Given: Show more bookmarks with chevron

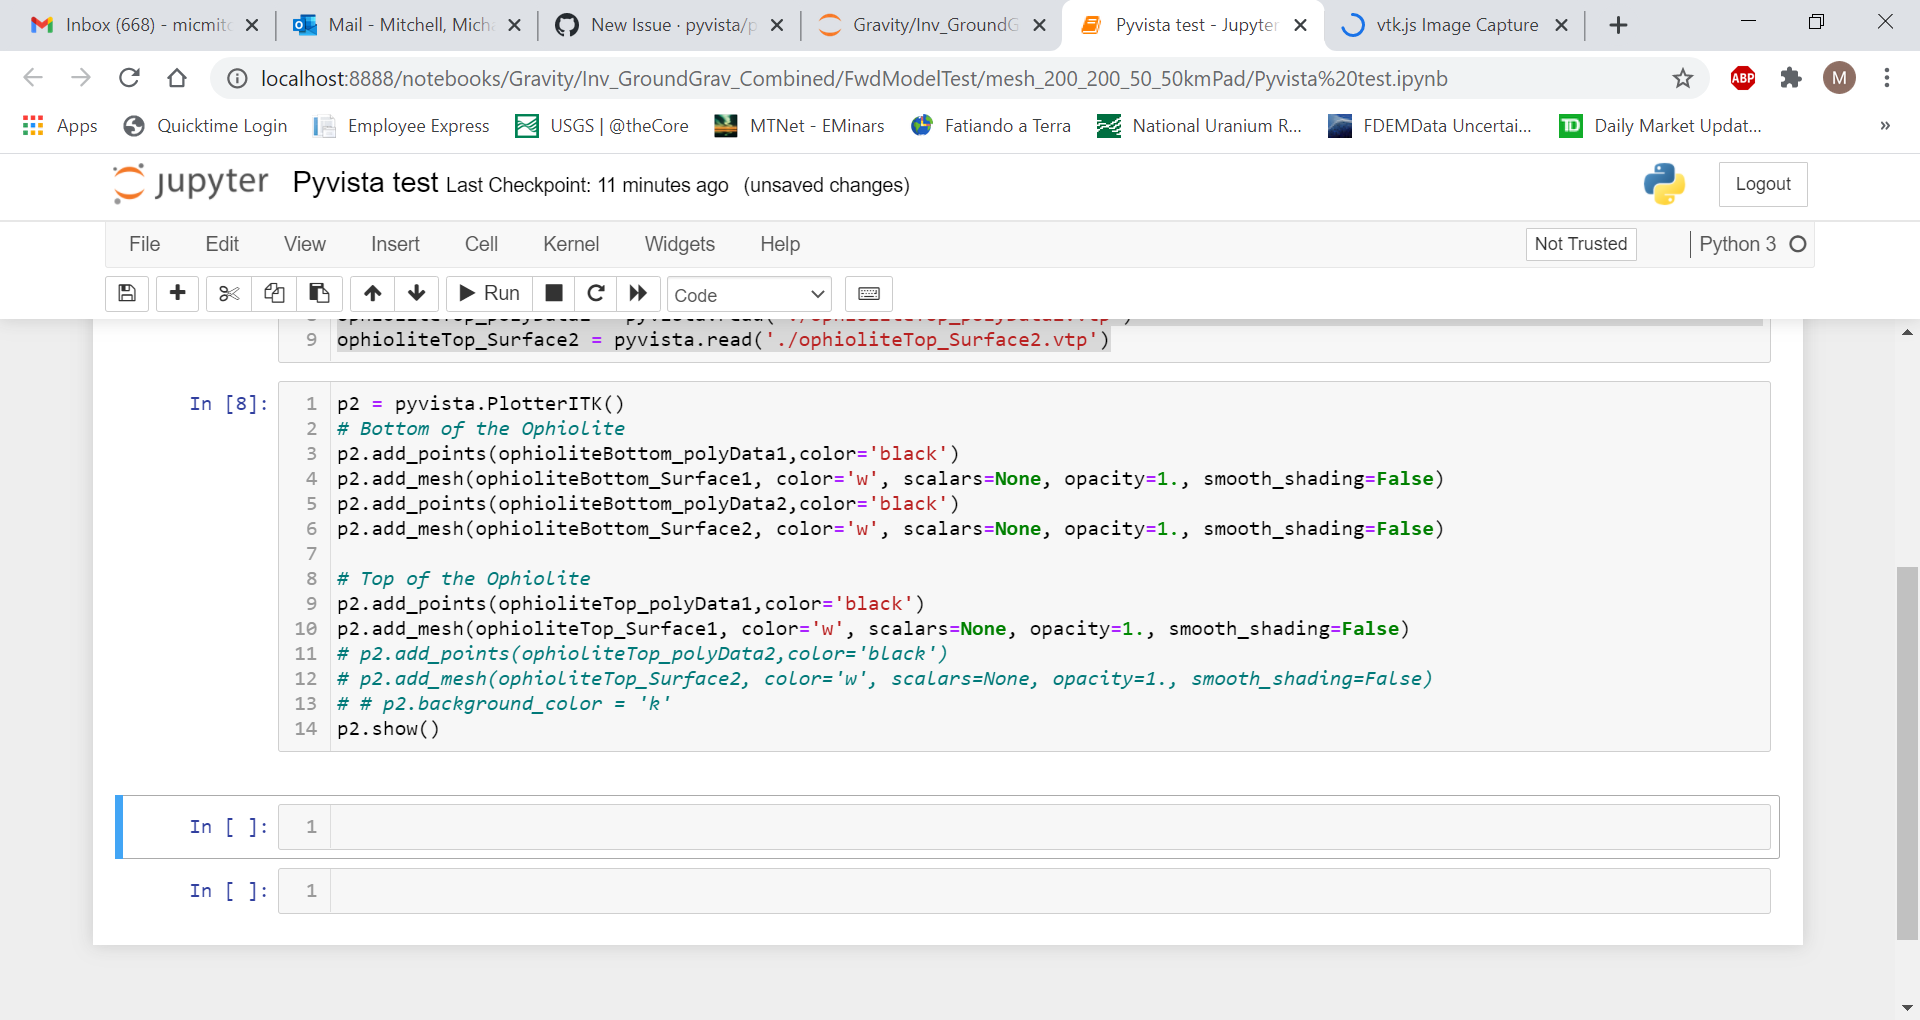Looking at the screenshot, I should click(x=1885, y=126).
